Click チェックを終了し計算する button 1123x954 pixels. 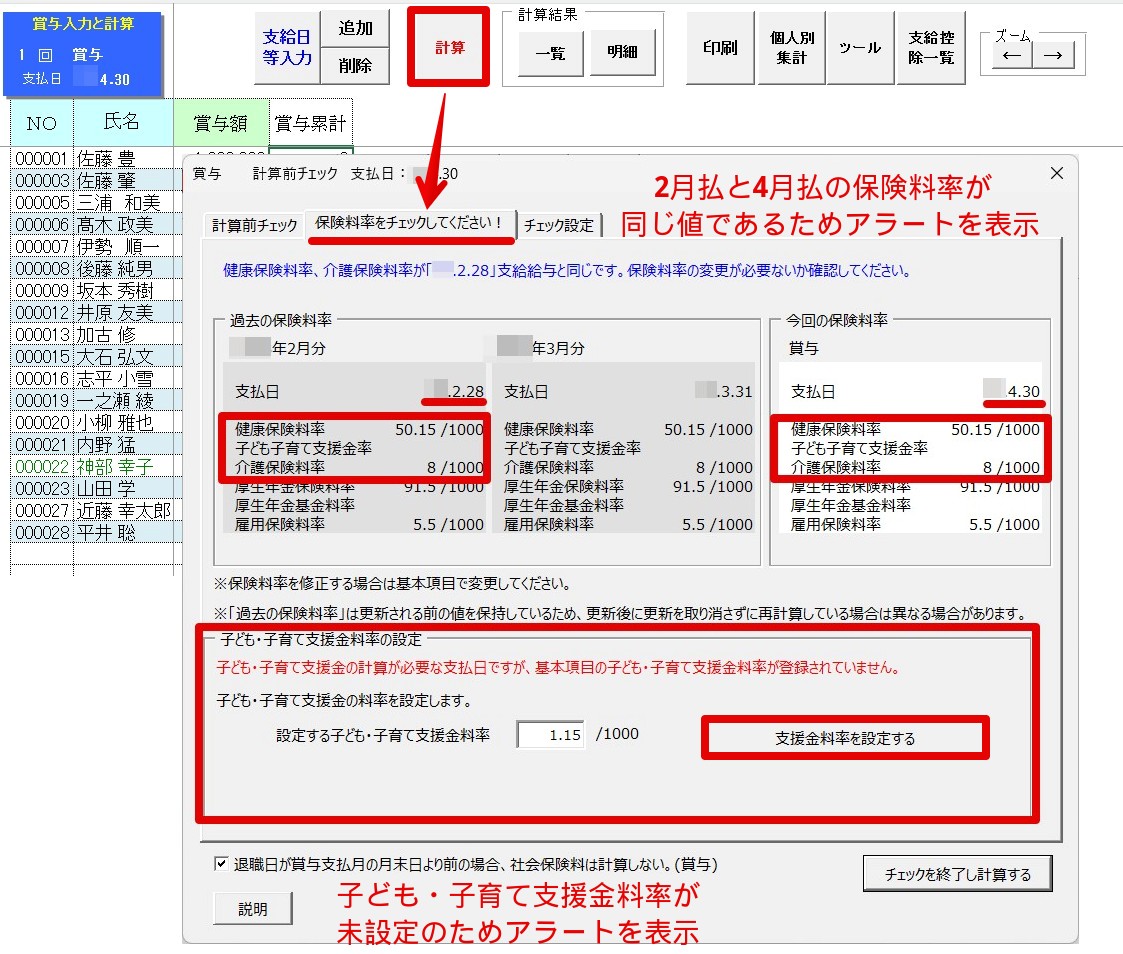pos(957,874)
